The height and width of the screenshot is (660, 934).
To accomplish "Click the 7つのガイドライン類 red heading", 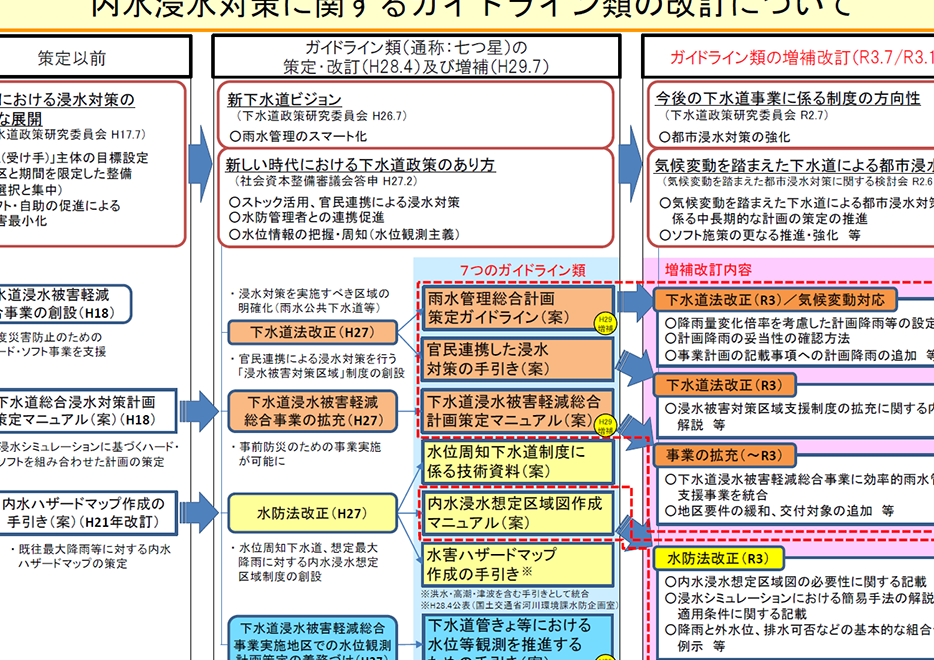I will point(523,270).
